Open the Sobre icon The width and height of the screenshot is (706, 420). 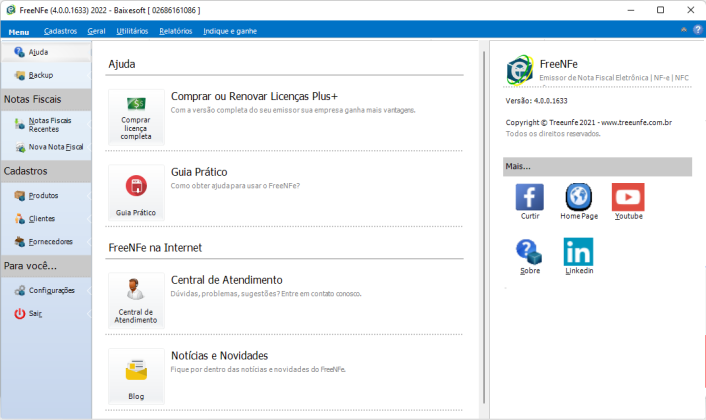(x=529, y=251)
